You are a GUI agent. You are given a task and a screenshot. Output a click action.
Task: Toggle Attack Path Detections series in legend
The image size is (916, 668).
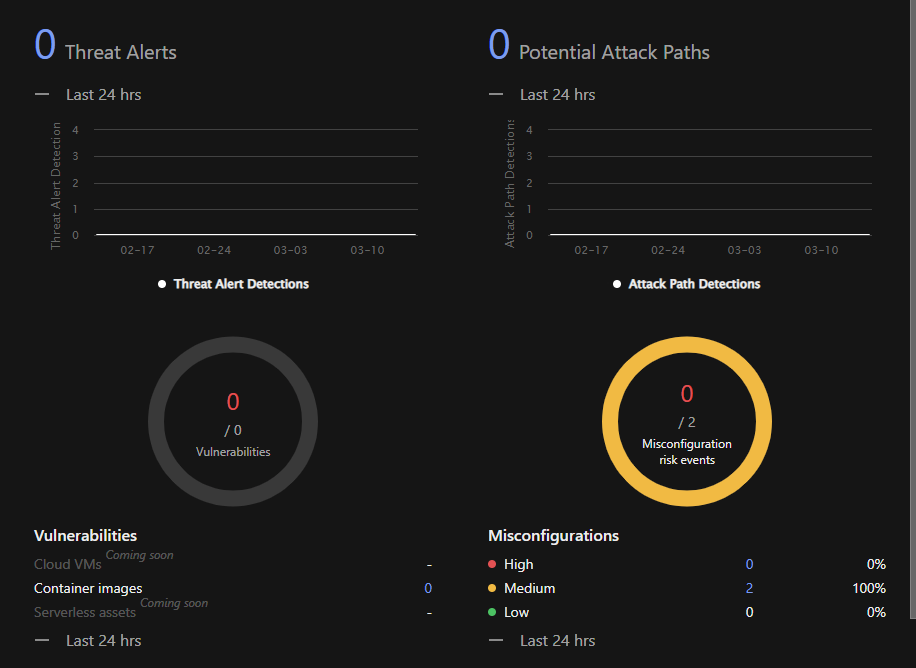694,284
